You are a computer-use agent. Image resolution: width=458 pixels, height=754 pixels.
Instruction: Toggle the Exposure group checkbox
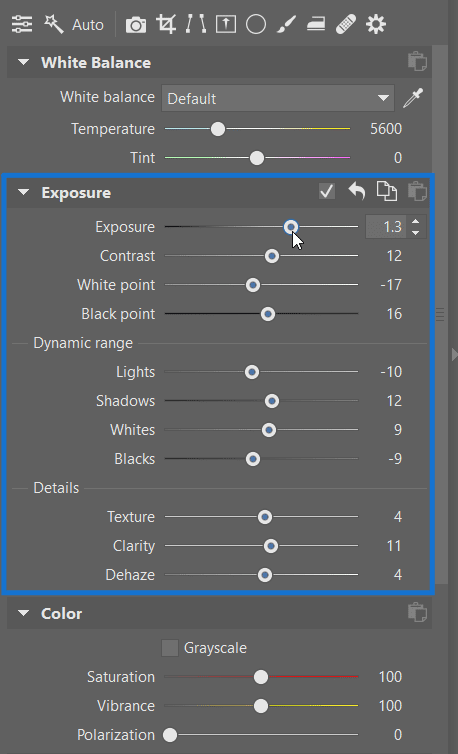pyautogui.click(x=327, y=192)
